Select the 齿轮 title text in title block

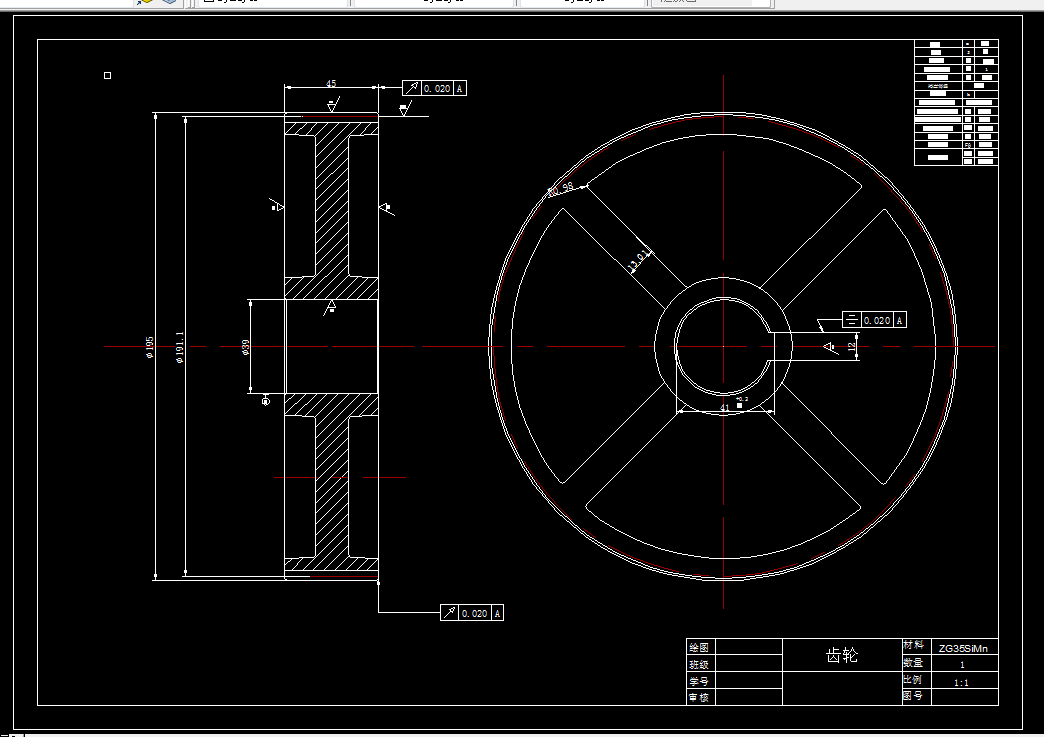tap(842, 656)
